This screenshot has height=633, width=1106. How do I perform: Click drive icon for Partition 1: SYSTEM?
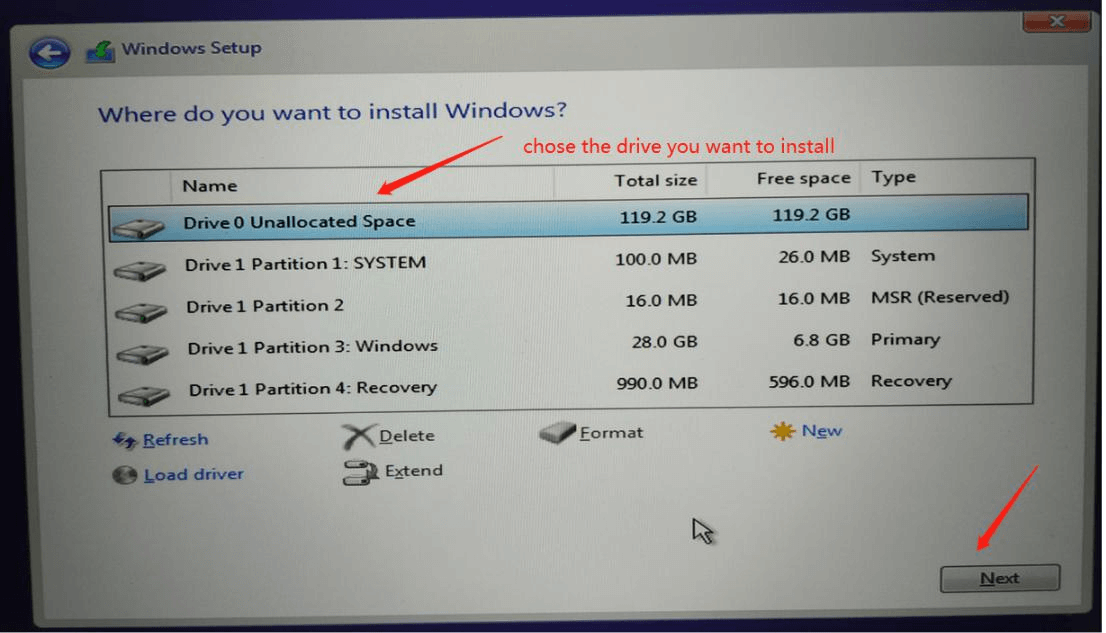tap(140, 270)
